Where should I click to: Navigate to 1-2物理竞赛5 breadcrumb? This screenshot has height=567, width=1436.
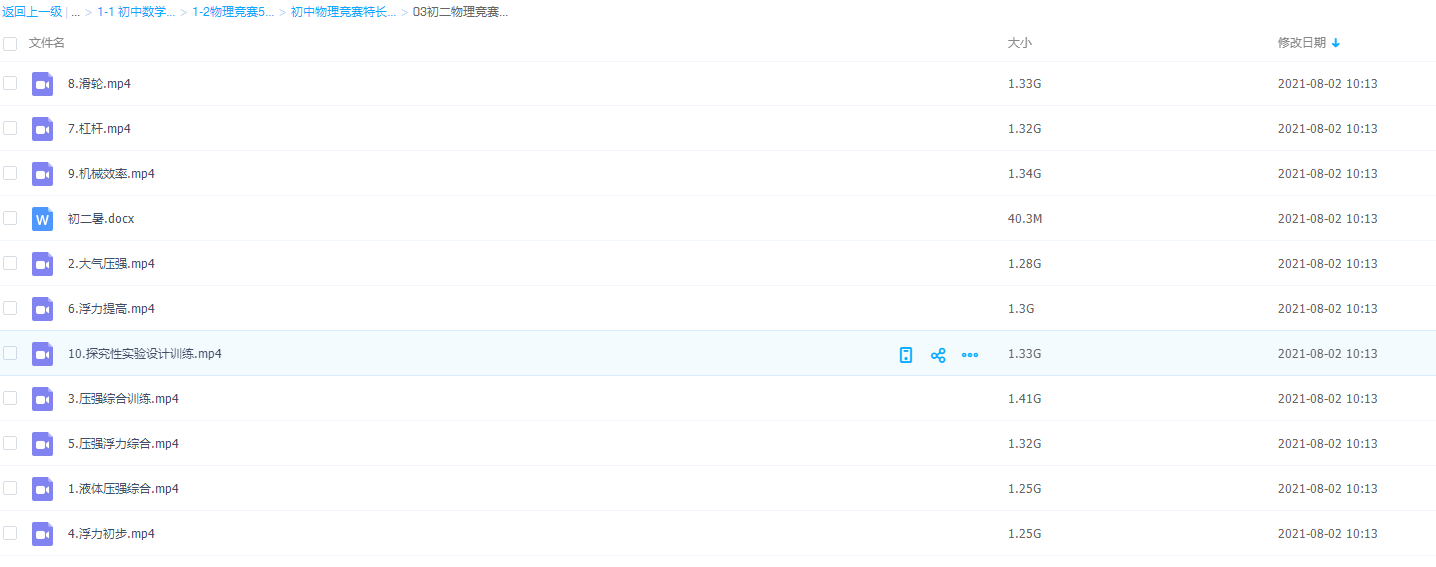pyautogui.click(x=233, y=12)
